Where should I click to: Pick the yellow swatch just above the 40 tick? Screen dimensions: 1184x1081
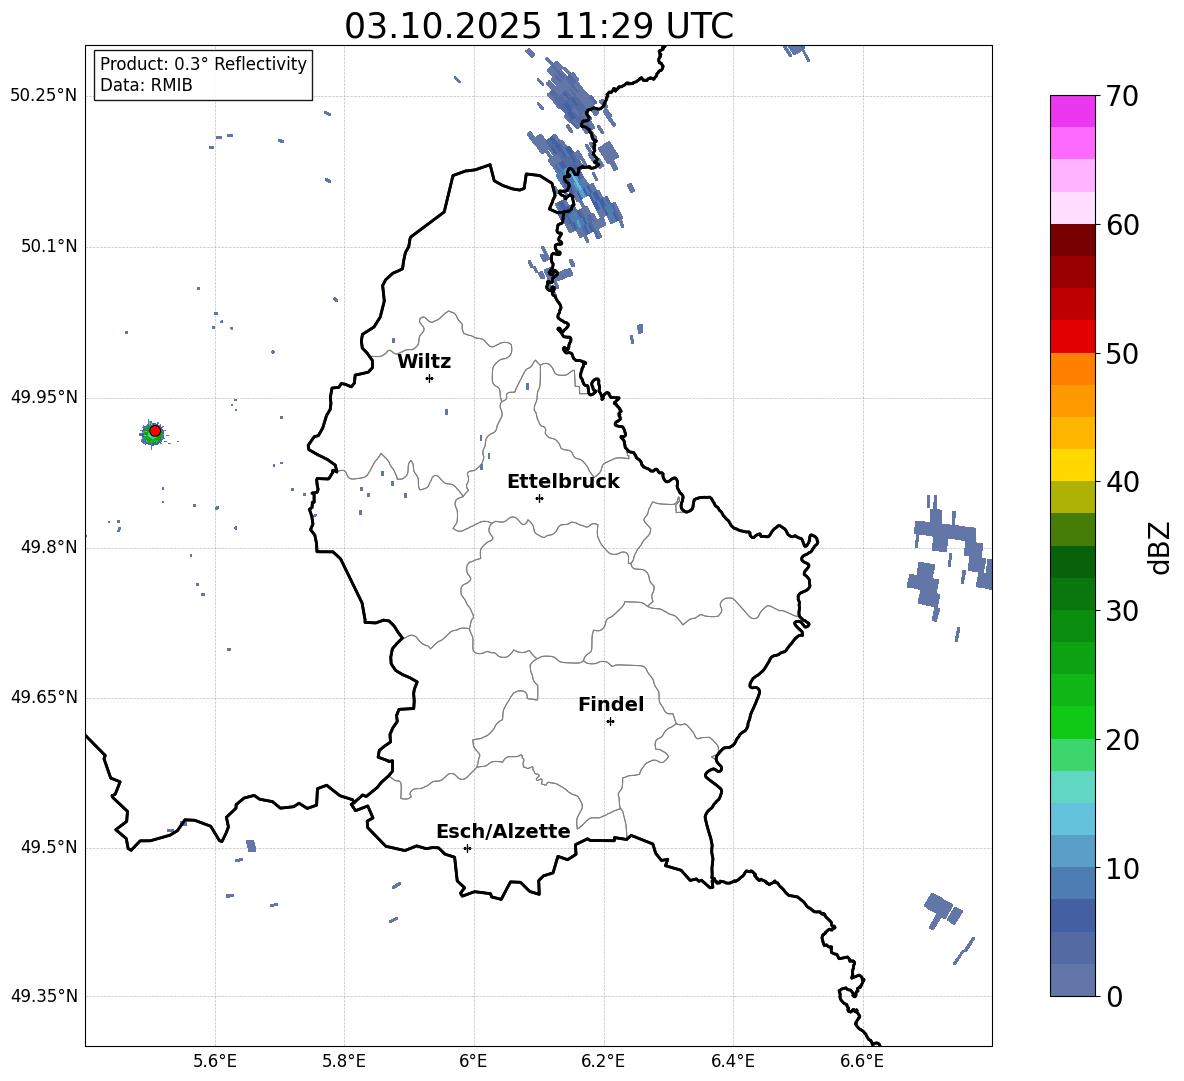(x=1072, y=465)
